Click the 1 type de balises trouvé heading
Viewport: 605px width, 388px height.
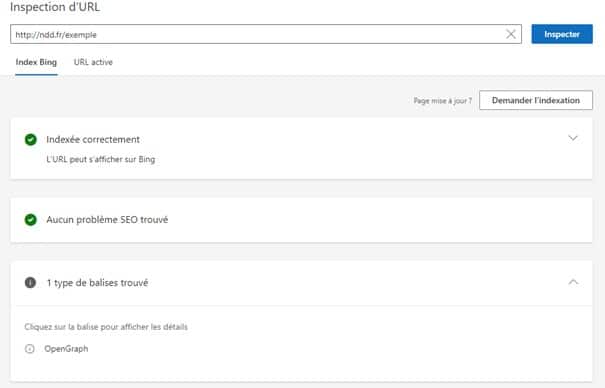(97, 283)
